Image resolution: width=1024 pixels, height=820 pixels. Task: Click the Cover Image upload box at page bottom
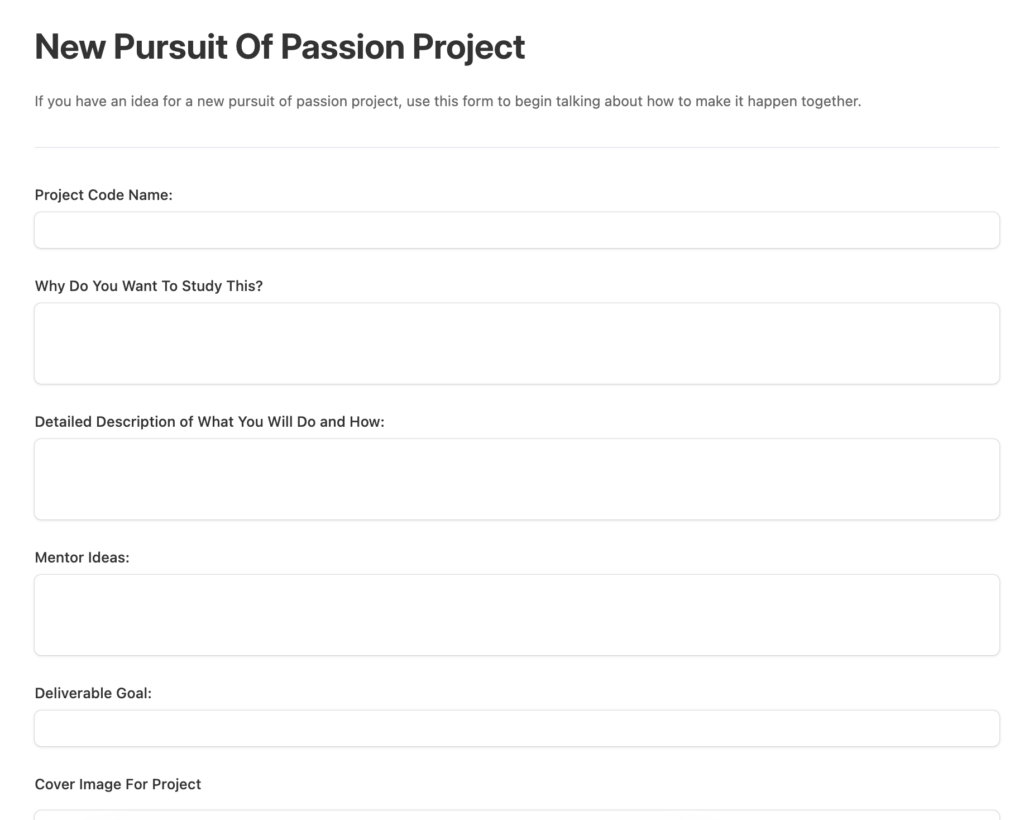coord(517,815)
